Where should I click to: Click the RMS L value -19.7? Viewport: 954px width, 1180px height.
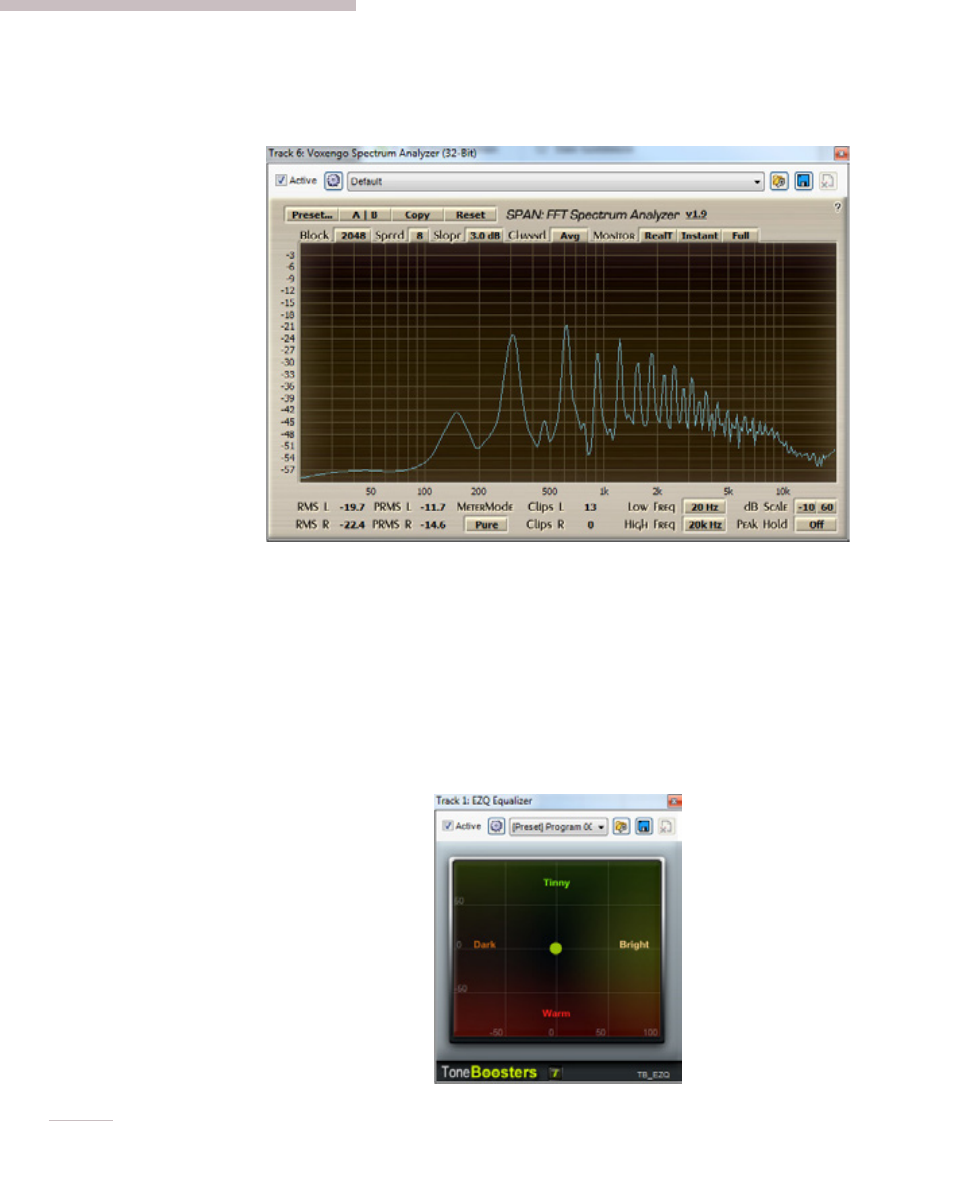coord(352,507)
